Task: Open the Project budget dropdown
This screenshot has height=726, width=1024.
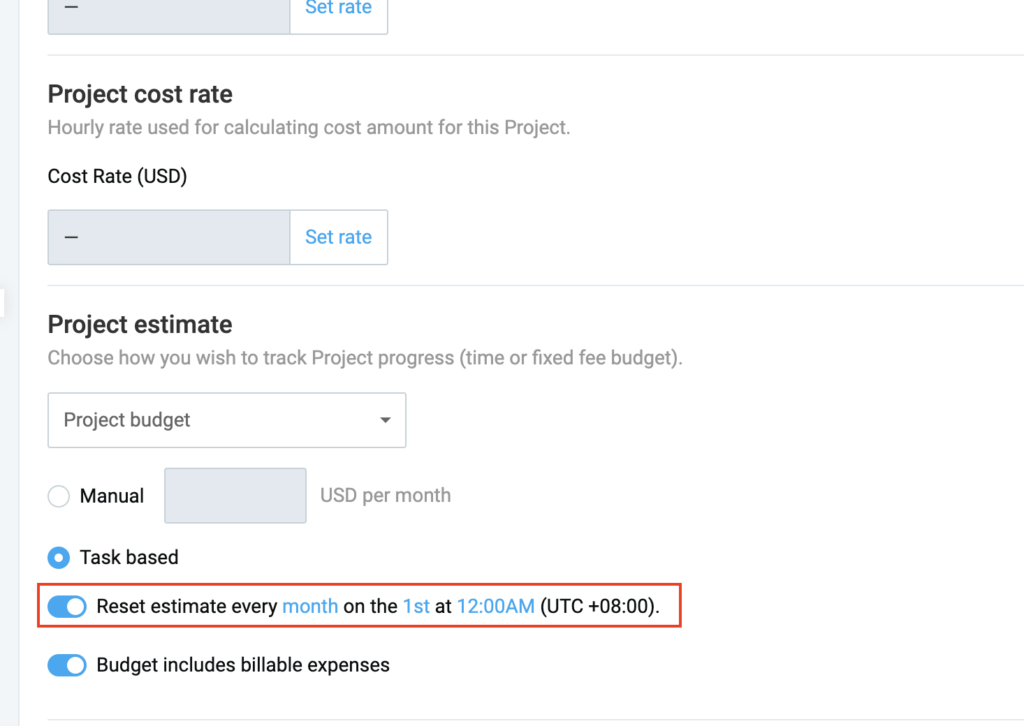Action: (x=226, y=420)
